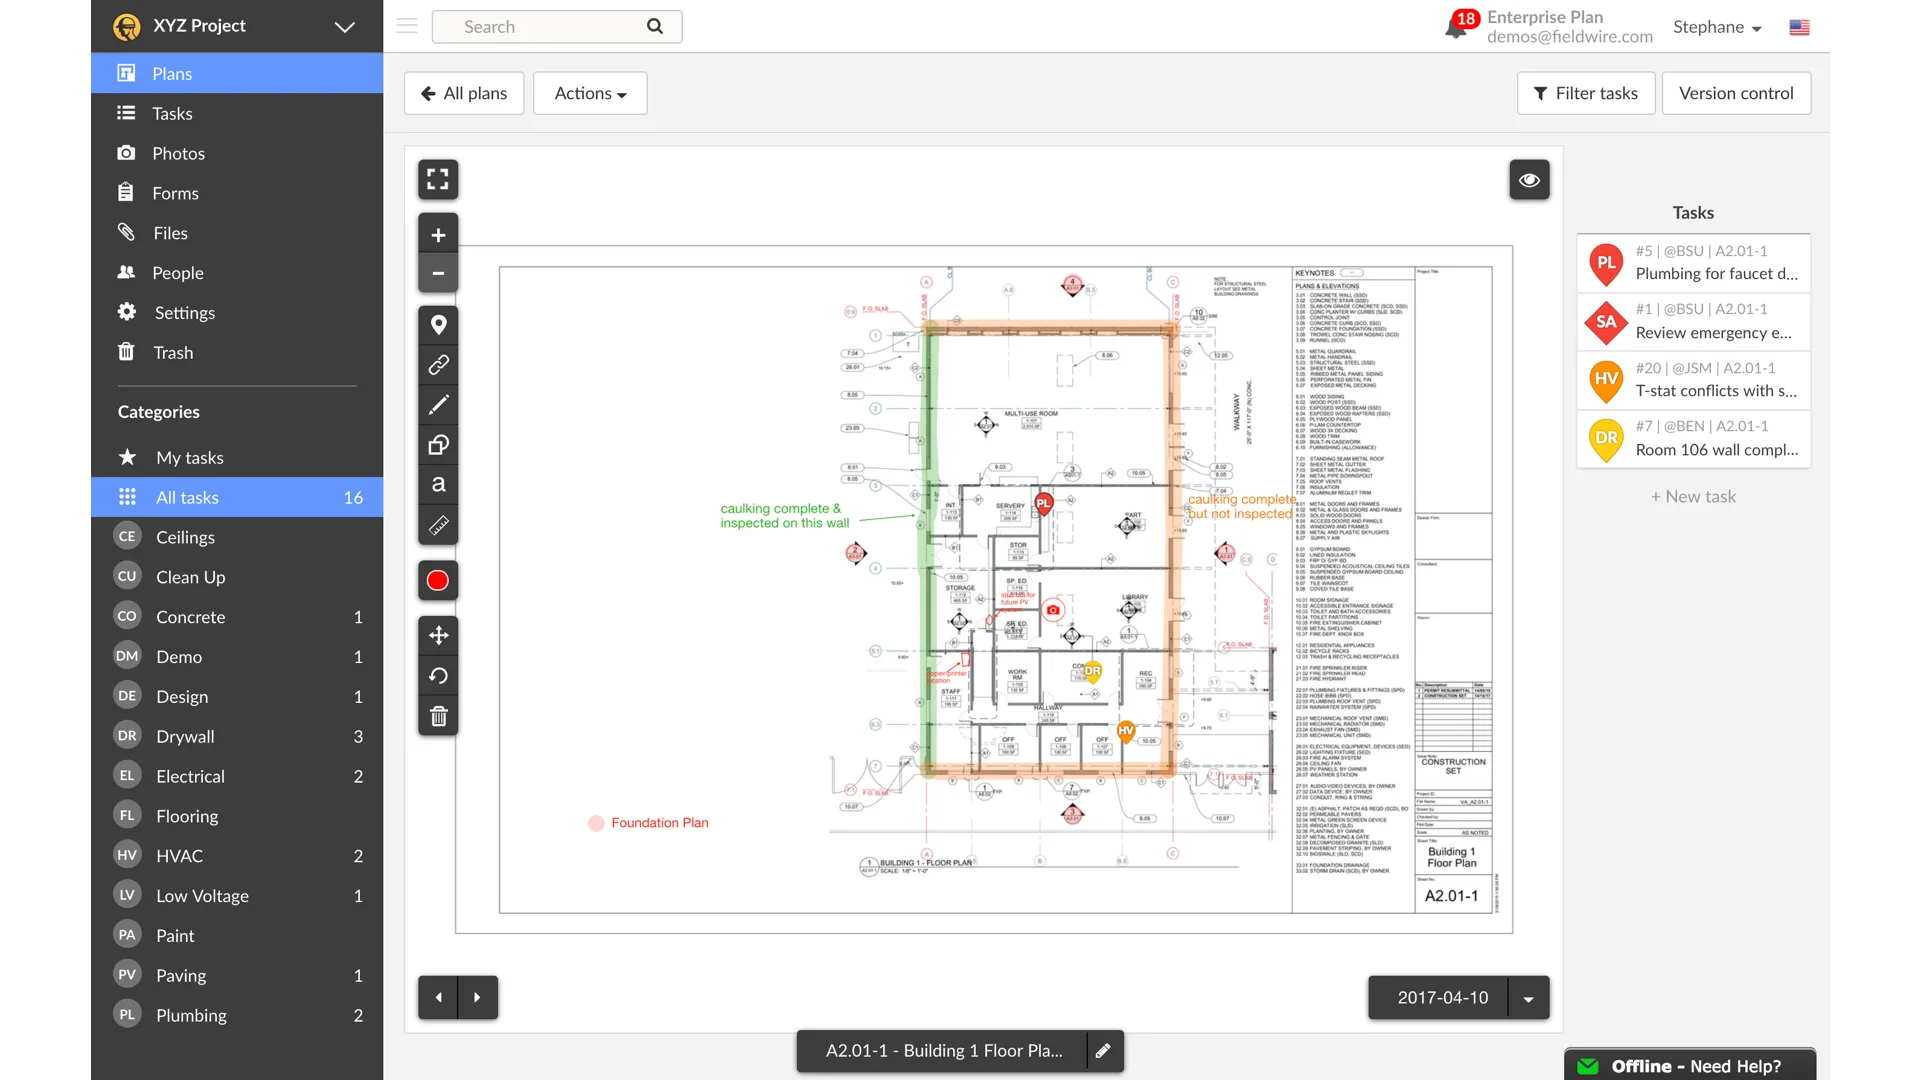Zoom in with the plus button

point(438,235)
